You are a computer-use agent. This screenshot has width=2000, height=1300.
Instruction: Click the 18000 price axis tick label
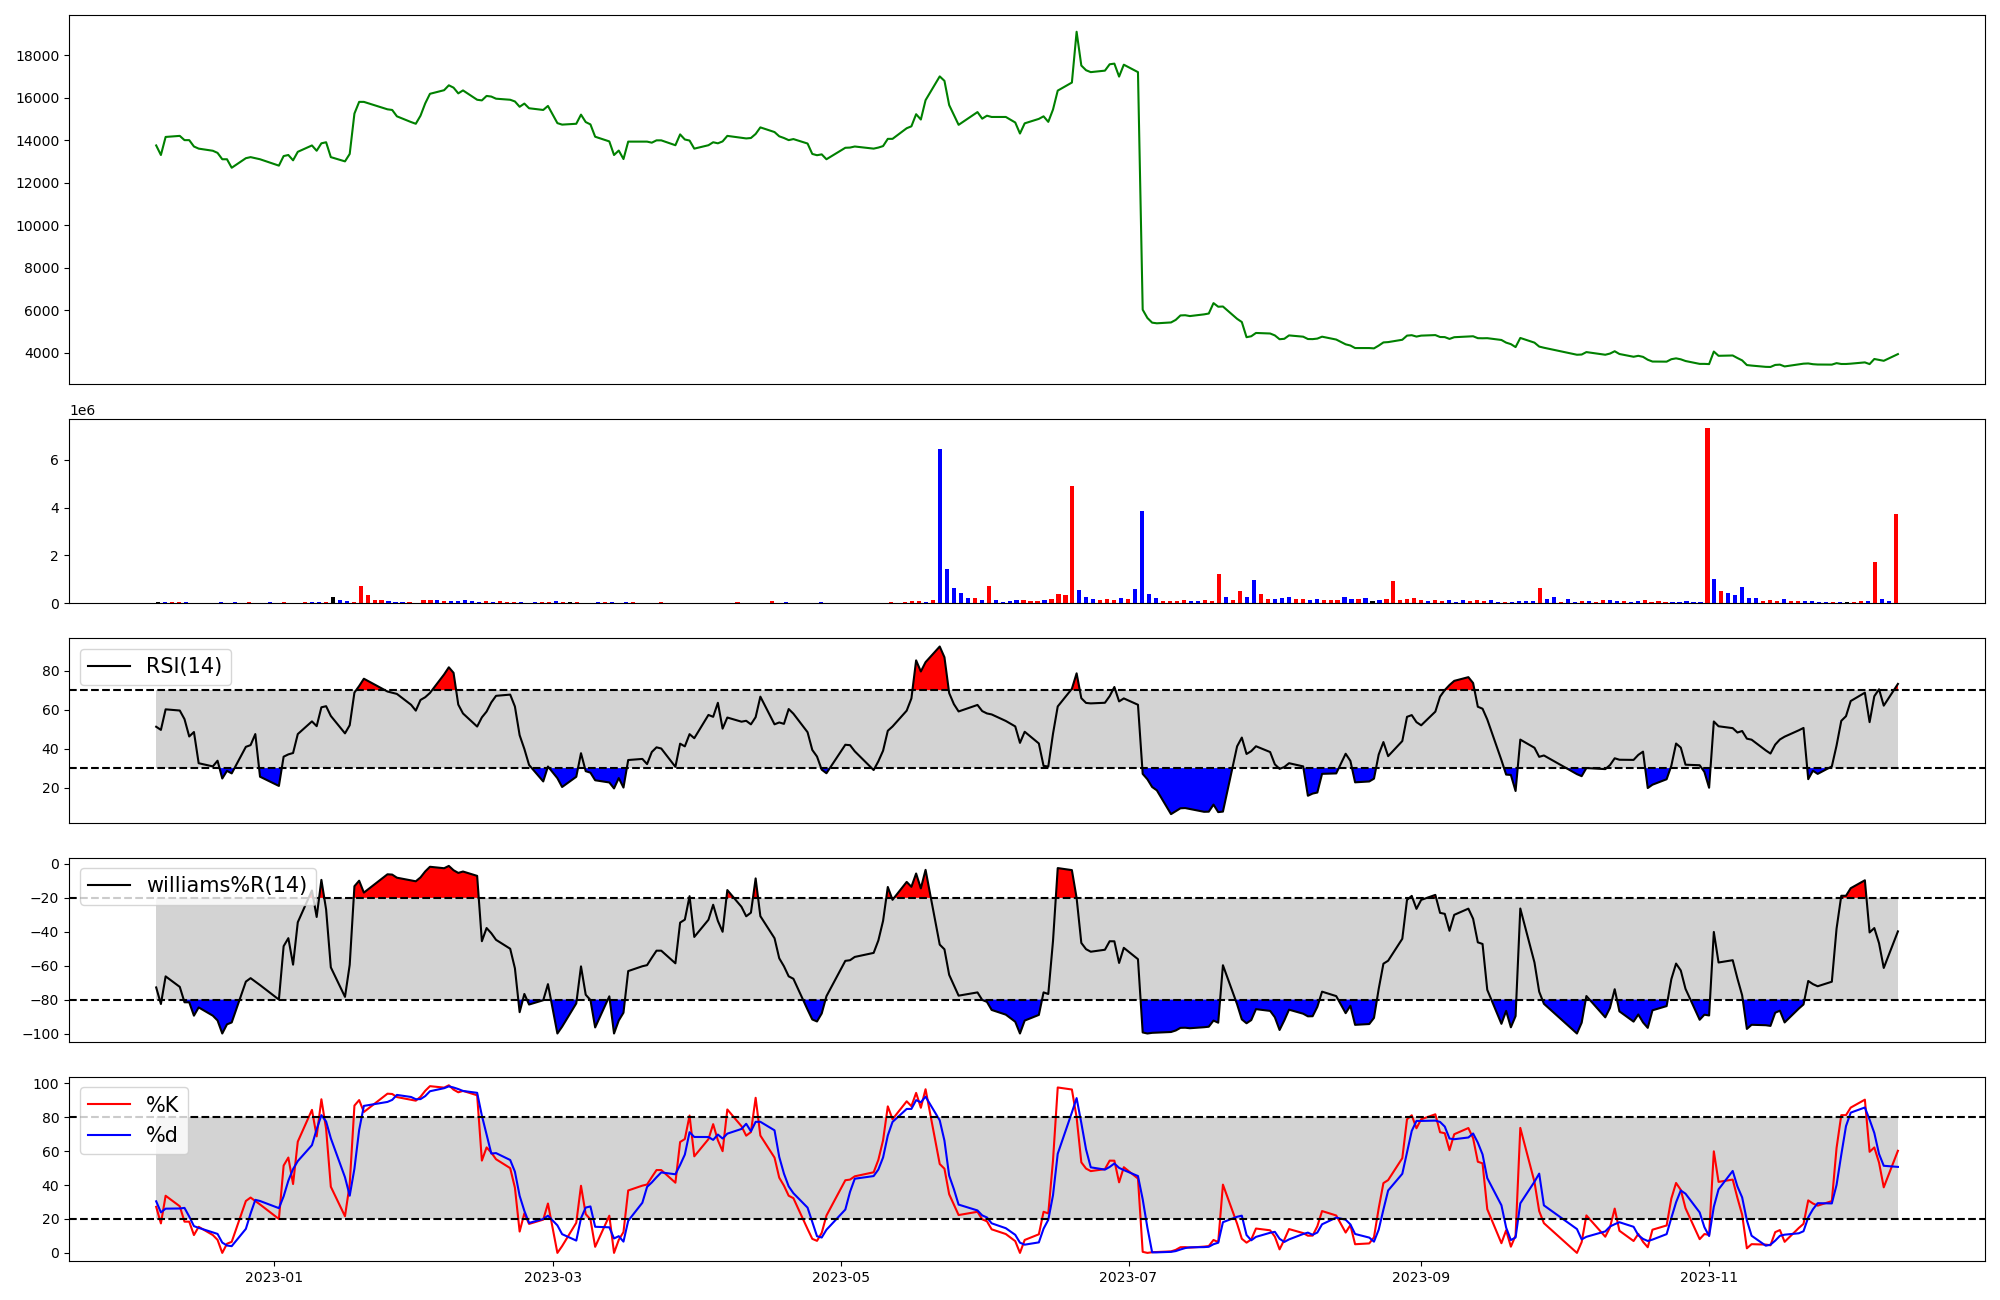pos(37,56)
